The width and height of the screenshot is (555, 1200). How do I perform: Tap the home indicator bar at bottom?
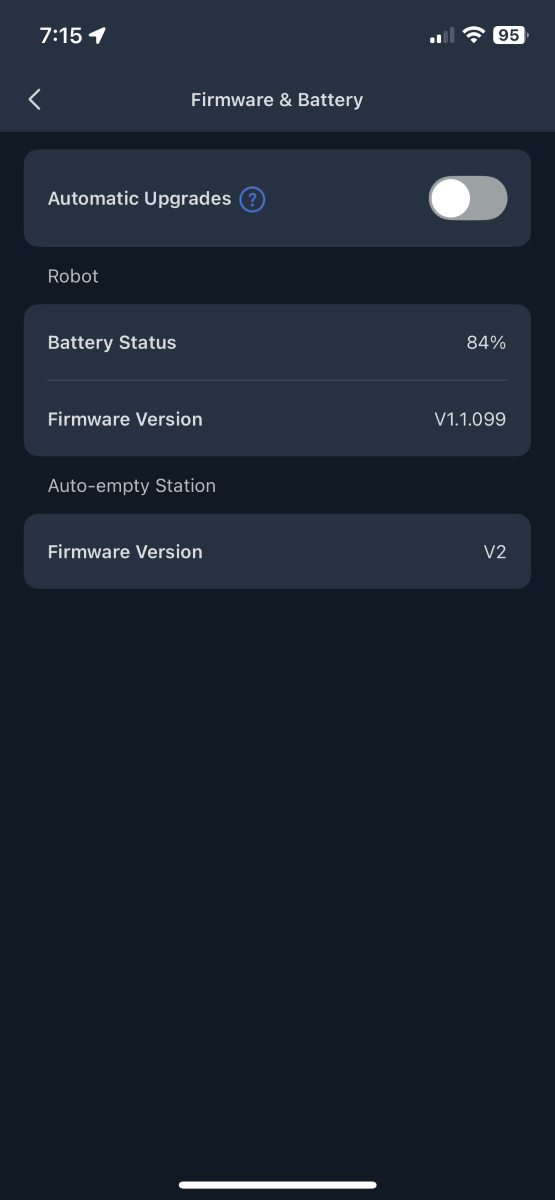pyautogui.click(x=277, y=1184)
